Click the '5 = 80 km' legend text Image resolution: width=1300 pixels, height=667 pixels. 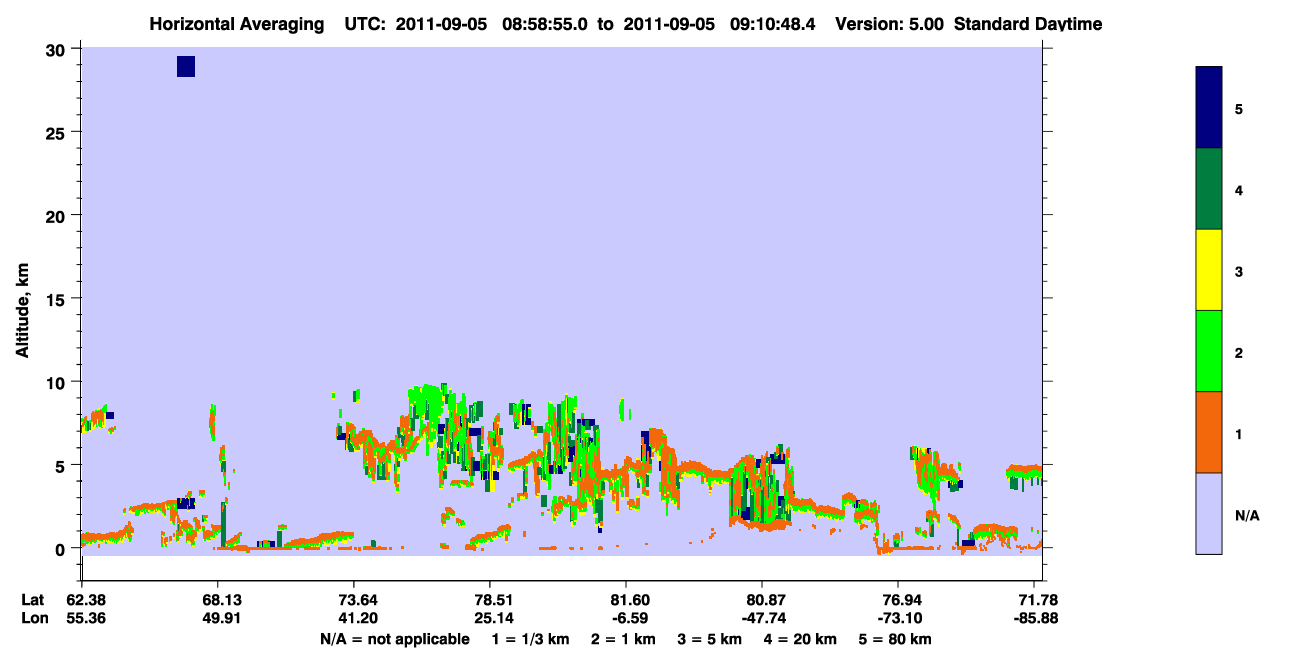point(896,639)
